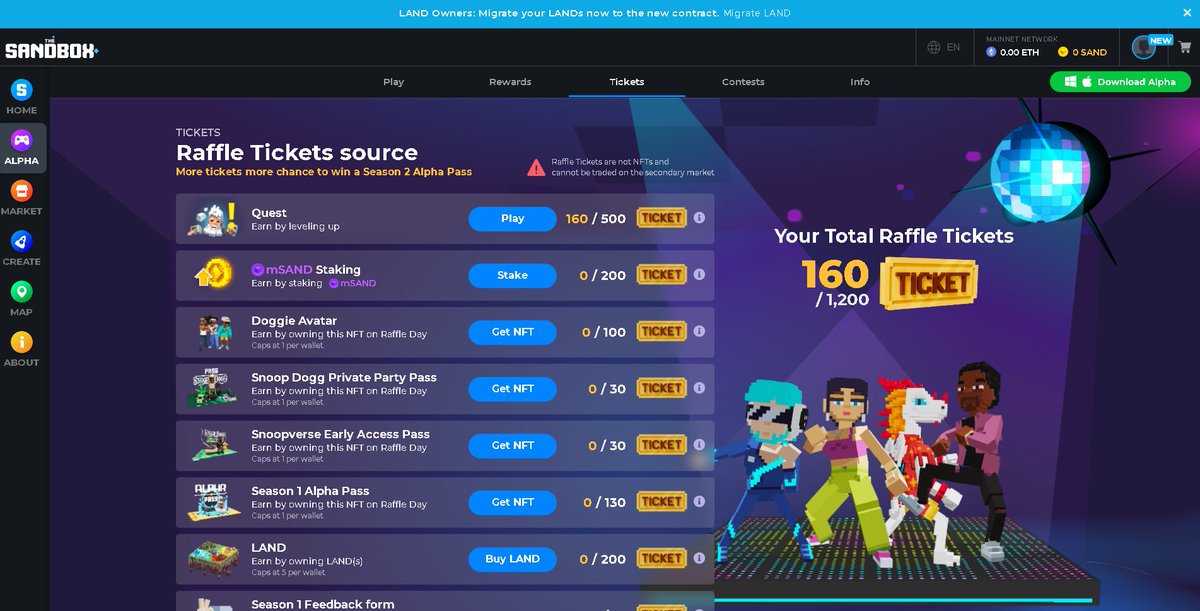1200x611 pixels.
Task: Click the info icon on Quest row
Action: tap(699, 218)
